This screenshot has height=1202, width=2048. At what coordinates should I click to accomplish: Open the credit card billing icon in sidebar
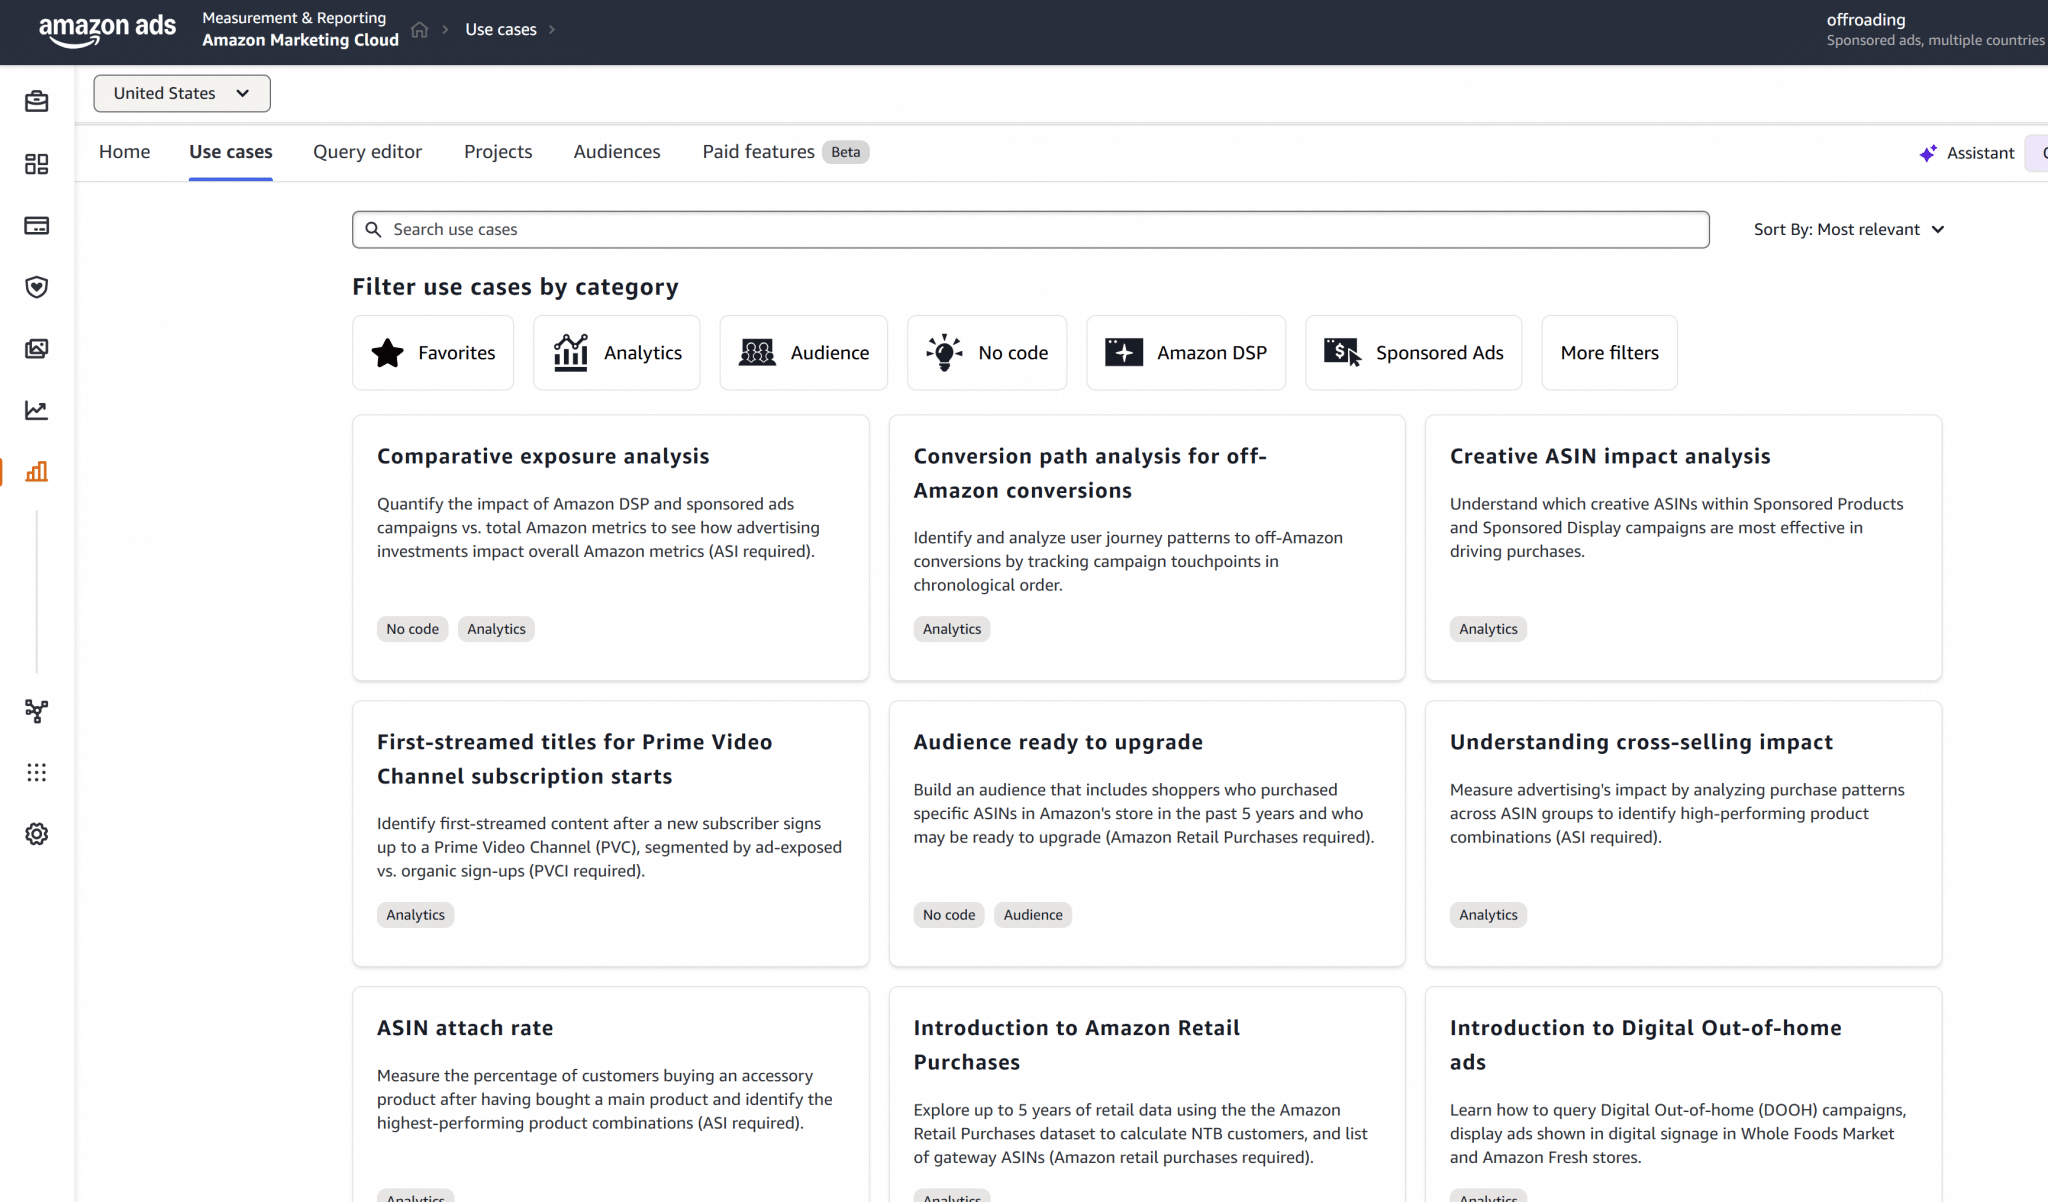(37, 226)
